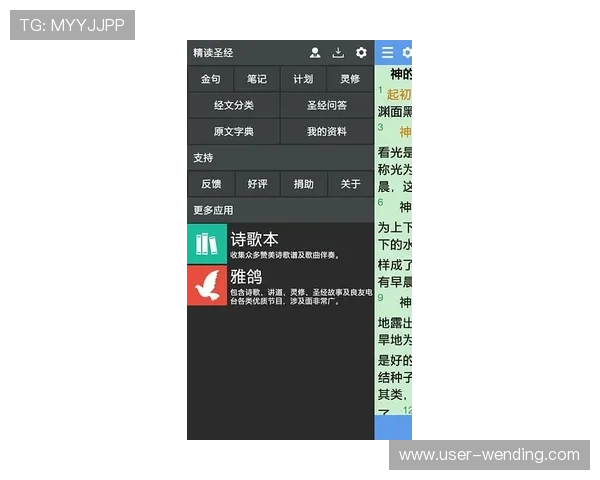600x480 pixels.
Task: Tap verse number 6 in scripture
Action: pyautogui.click(x=380, y=202)
